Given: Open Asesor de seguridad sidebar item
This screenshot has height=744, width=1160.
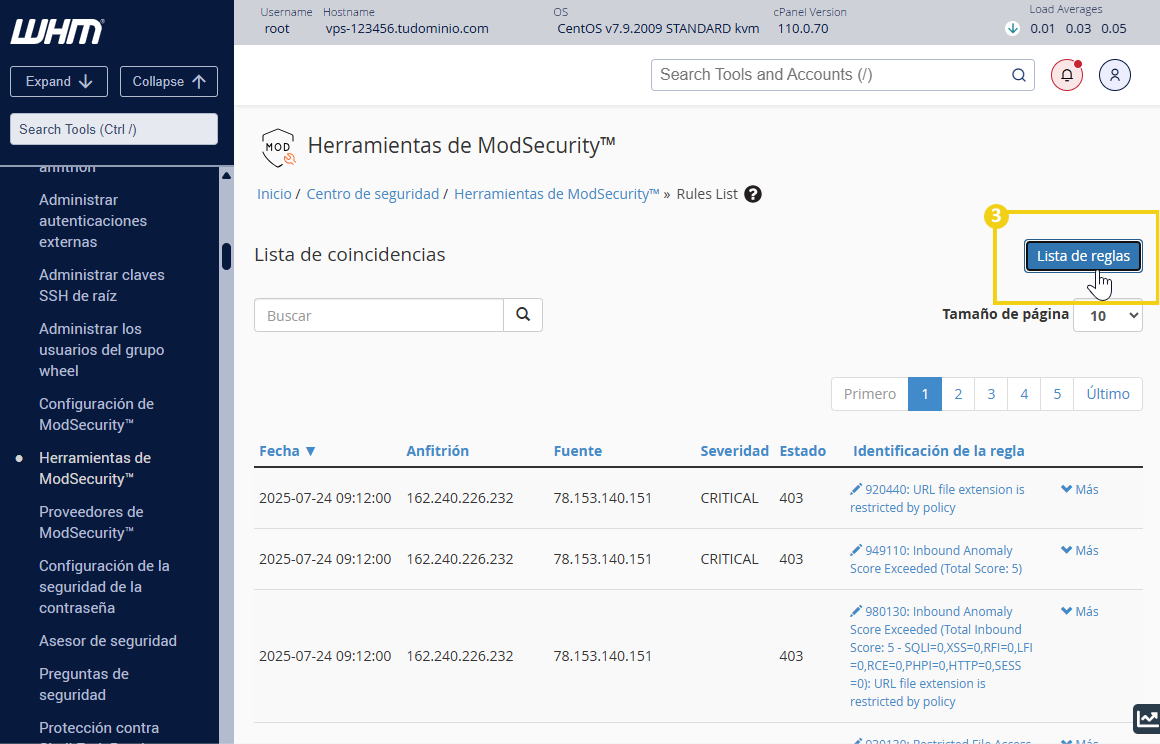Looking at the screenshot, I should pos(108,640).
